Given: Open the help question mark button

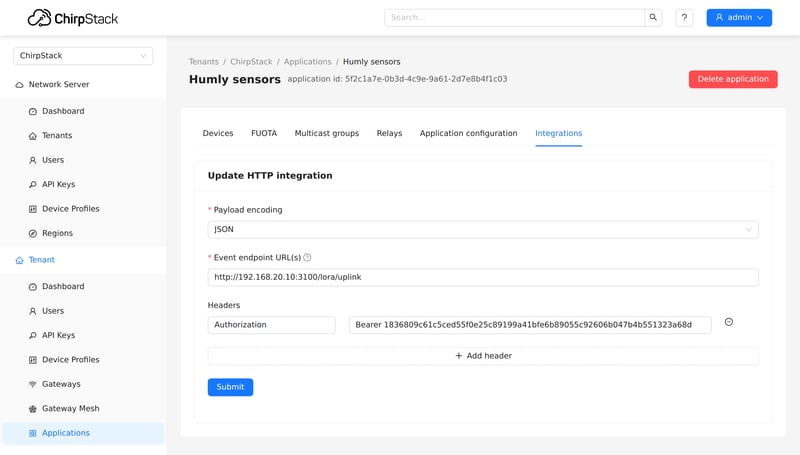Looking at the screenshot, I should pos(684,17).
